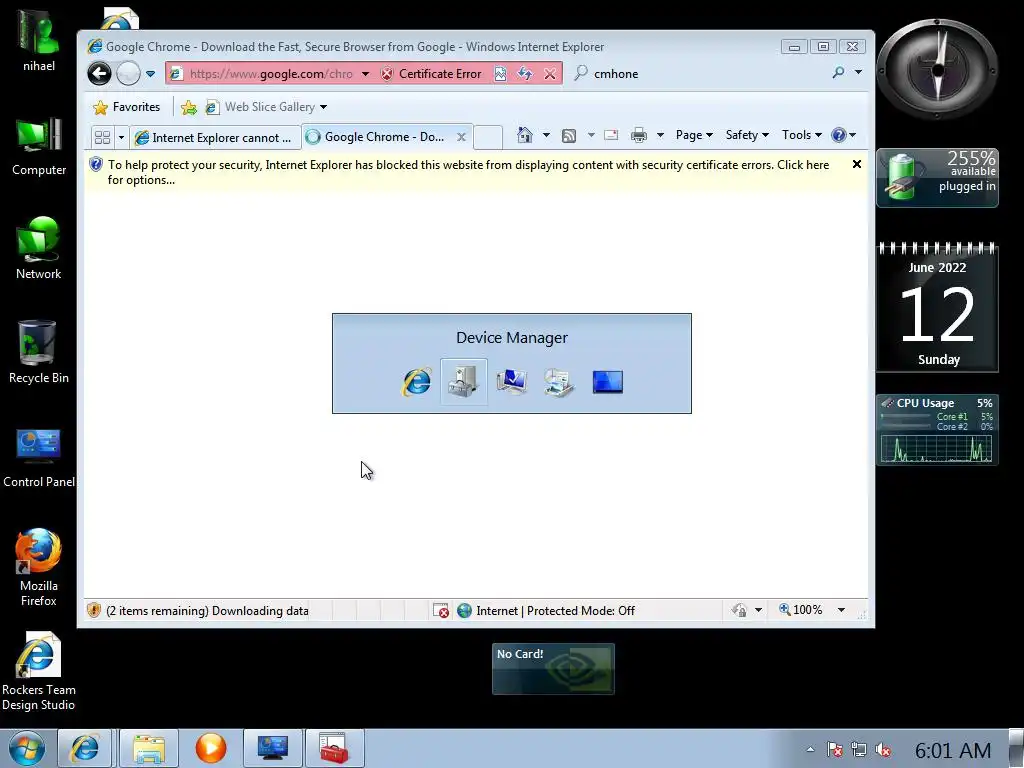
Task: Add page to Favorites bar icon
Action: [189, 107]
